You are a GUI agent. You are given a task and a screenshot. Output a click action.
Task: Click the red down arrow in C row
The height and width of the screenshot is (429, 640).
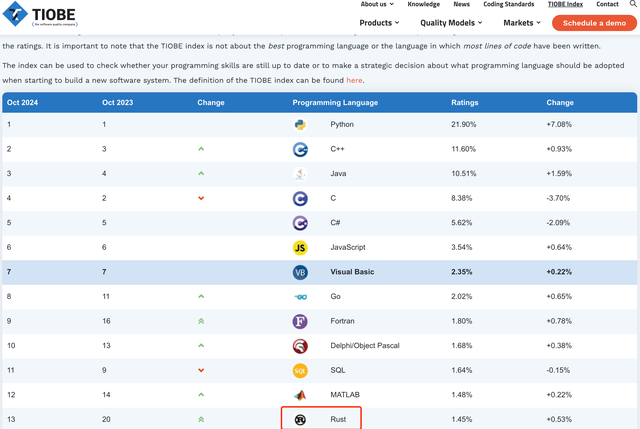(201, 198)
